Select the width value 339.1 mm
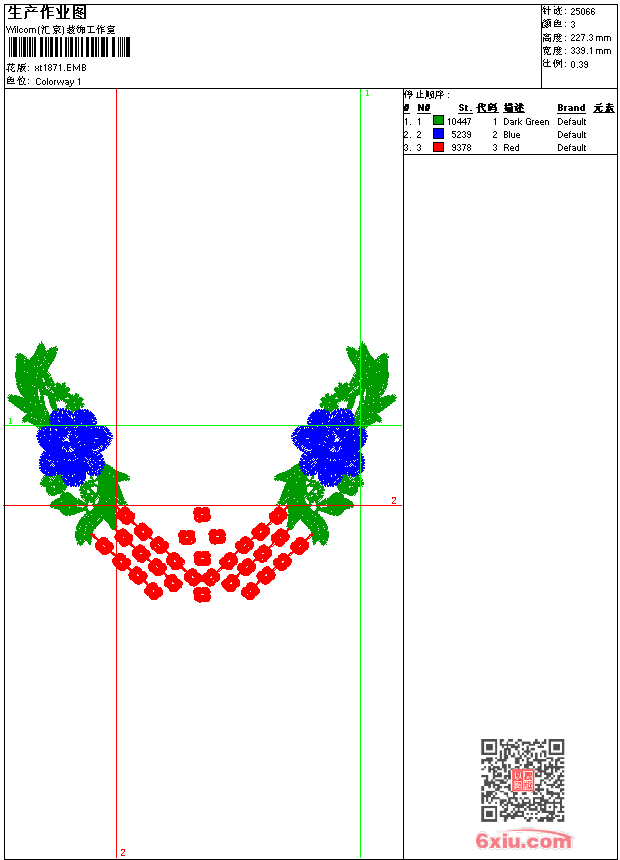Viewport: 620px width, 860px height. tap(590, 51)
